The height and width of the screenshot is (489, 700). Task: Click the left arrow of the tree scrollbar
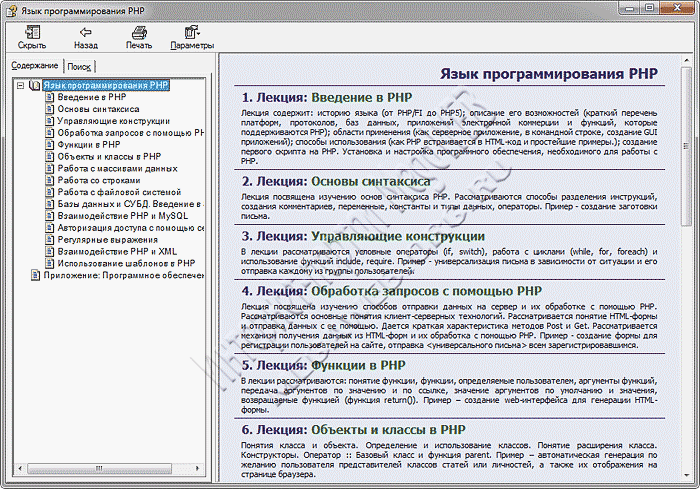(20, 468)
